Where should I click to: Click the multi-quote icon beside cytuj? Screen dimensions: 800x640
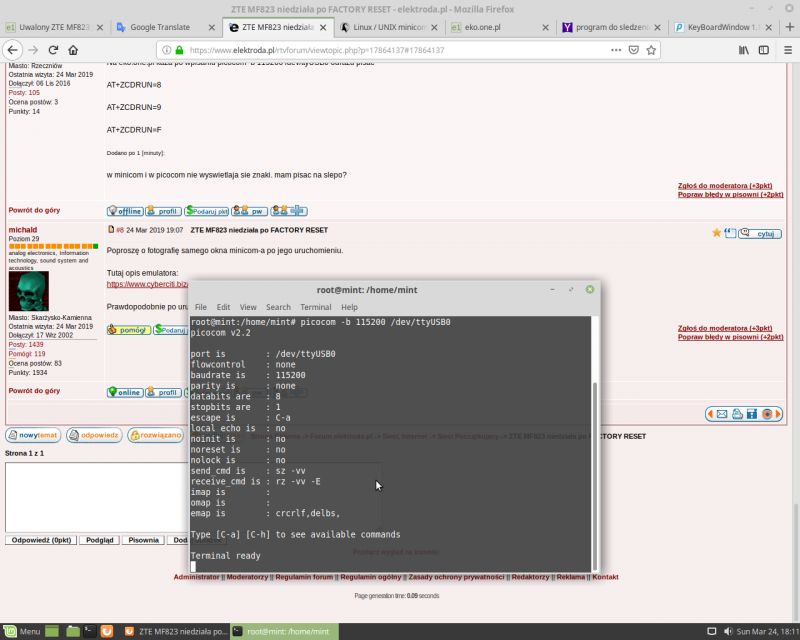730,233
